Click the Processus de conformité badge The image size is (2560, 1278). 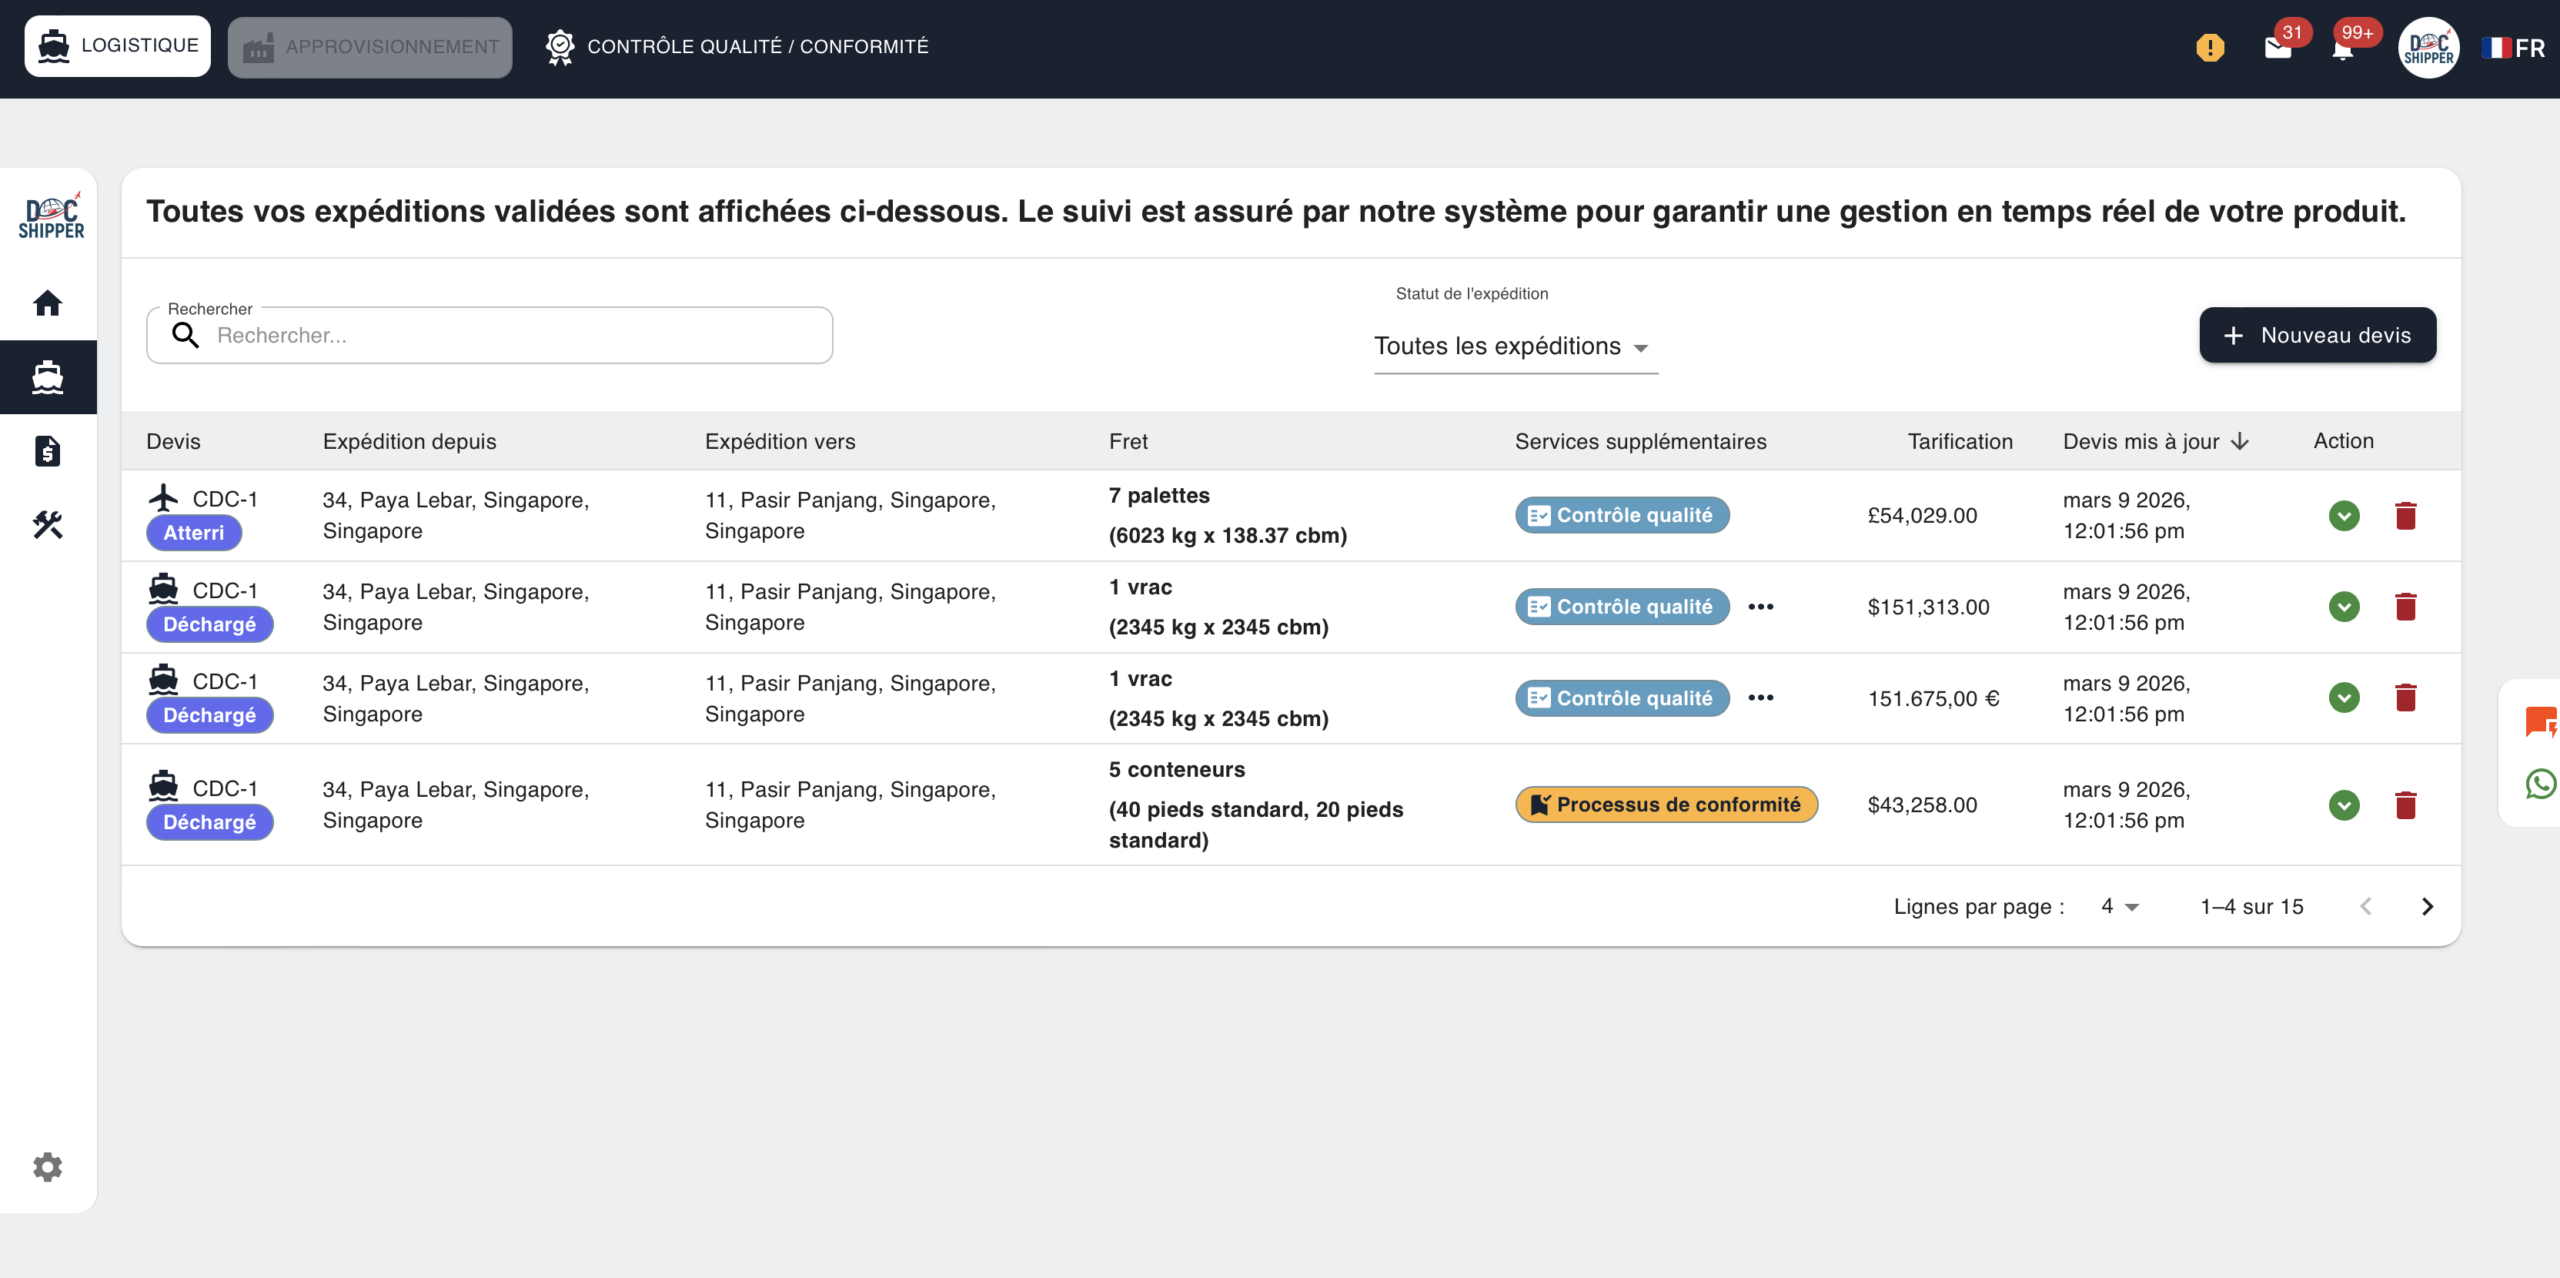[1666, 804]
